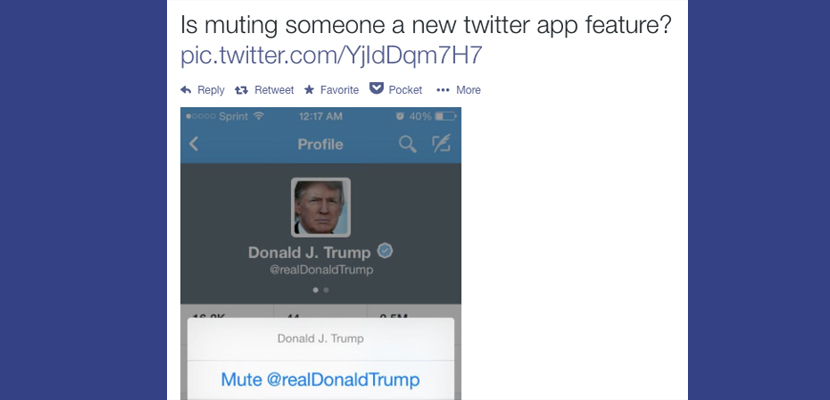
Task: Click the Profile title in the header
Action: tap(320, 144)
